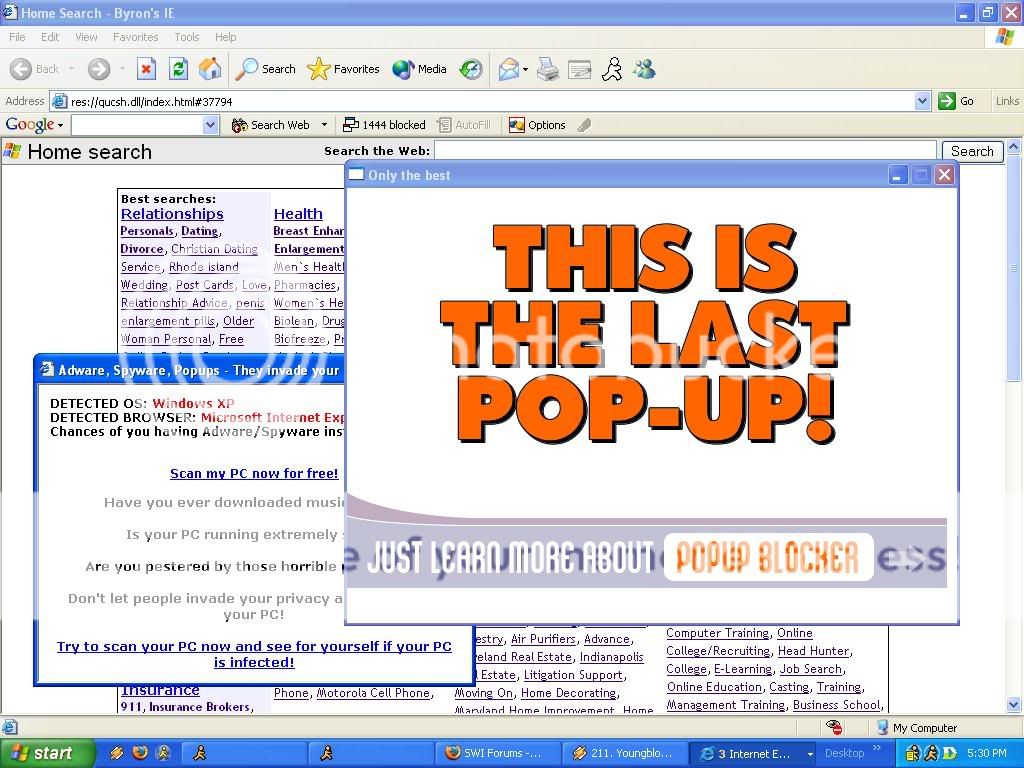Click the AutoFill button on the Google toolbar
The image size is (1024, 768).
[464, 125]
